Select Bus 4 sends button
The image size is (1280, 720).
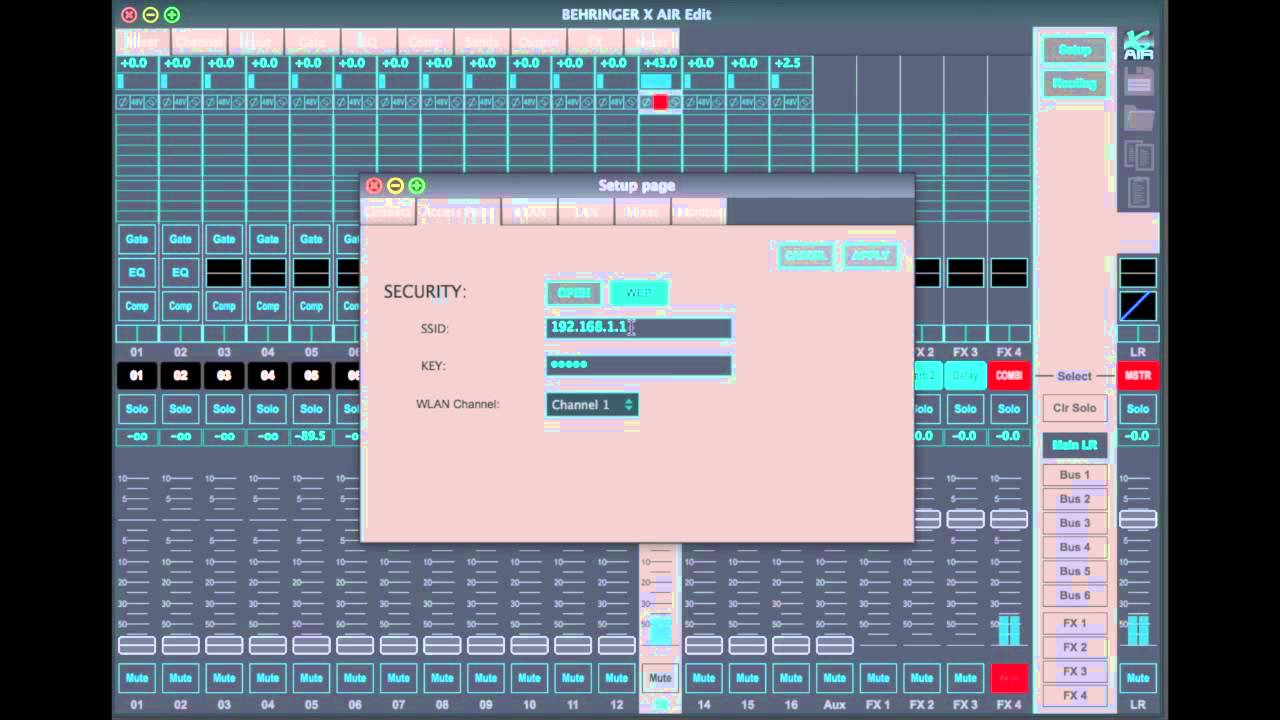pyautogui.click(x=1075, y=547)
